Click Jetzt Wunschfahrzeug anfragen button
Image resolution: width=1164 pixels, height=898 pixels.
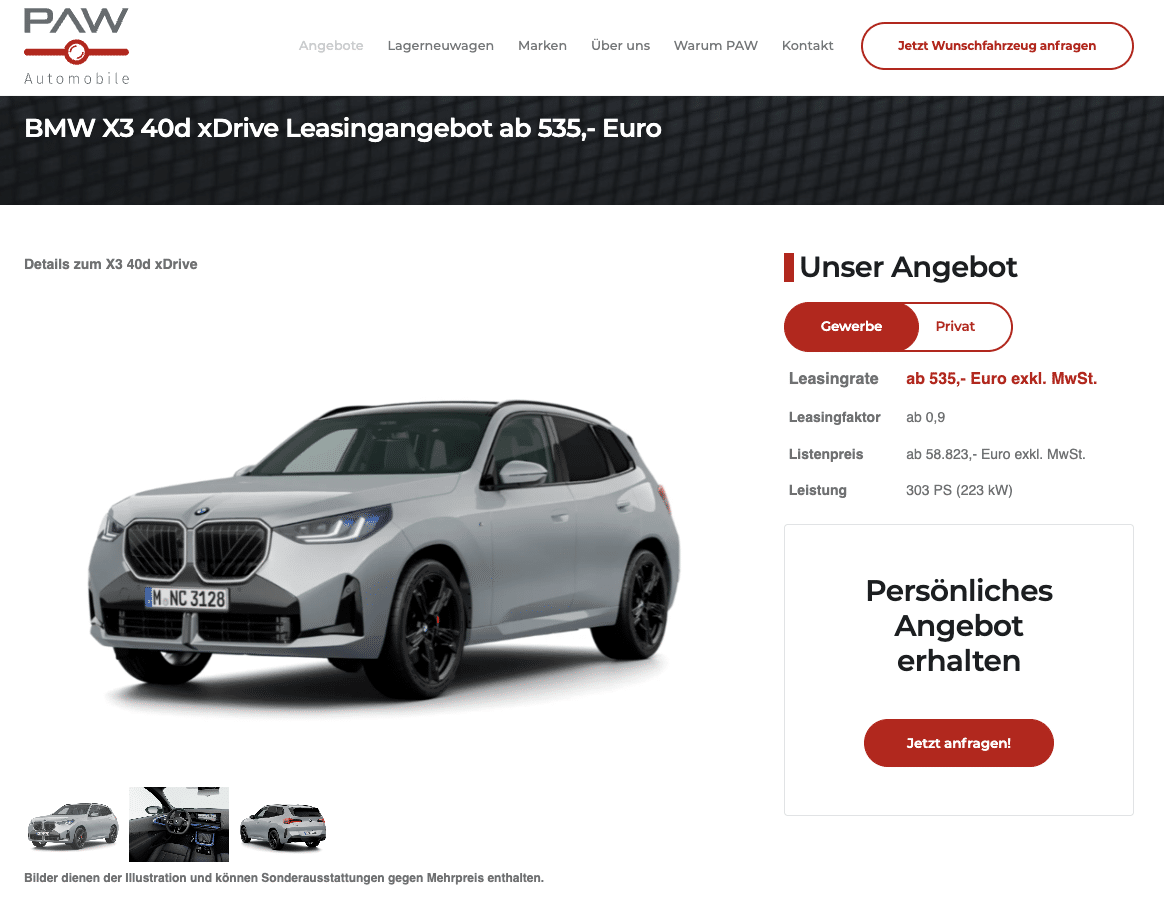click(997, 46)
